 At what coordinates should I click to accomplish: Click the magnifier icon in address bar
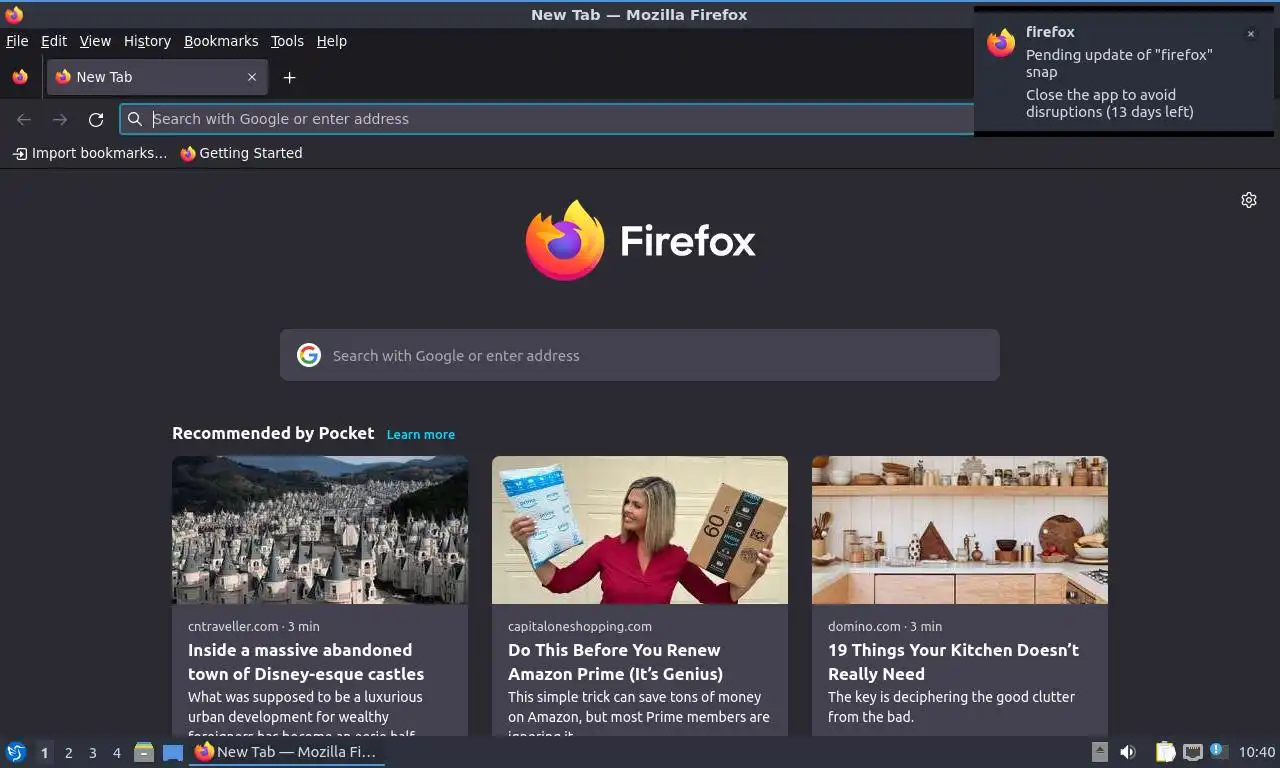135,119
